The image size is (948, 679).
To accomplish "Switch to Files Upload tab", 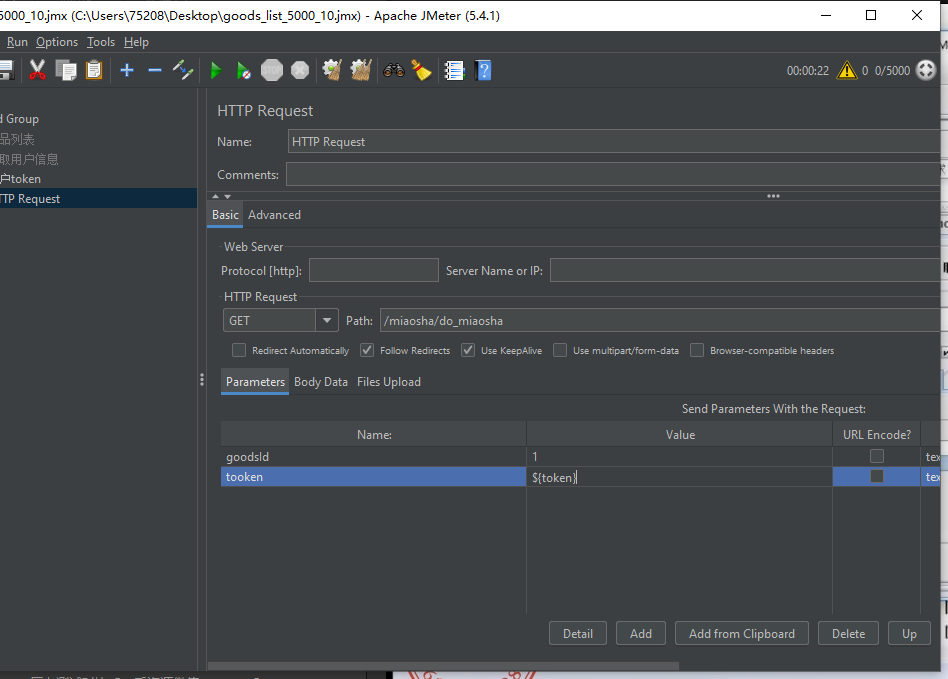I will tap(389, 382).
